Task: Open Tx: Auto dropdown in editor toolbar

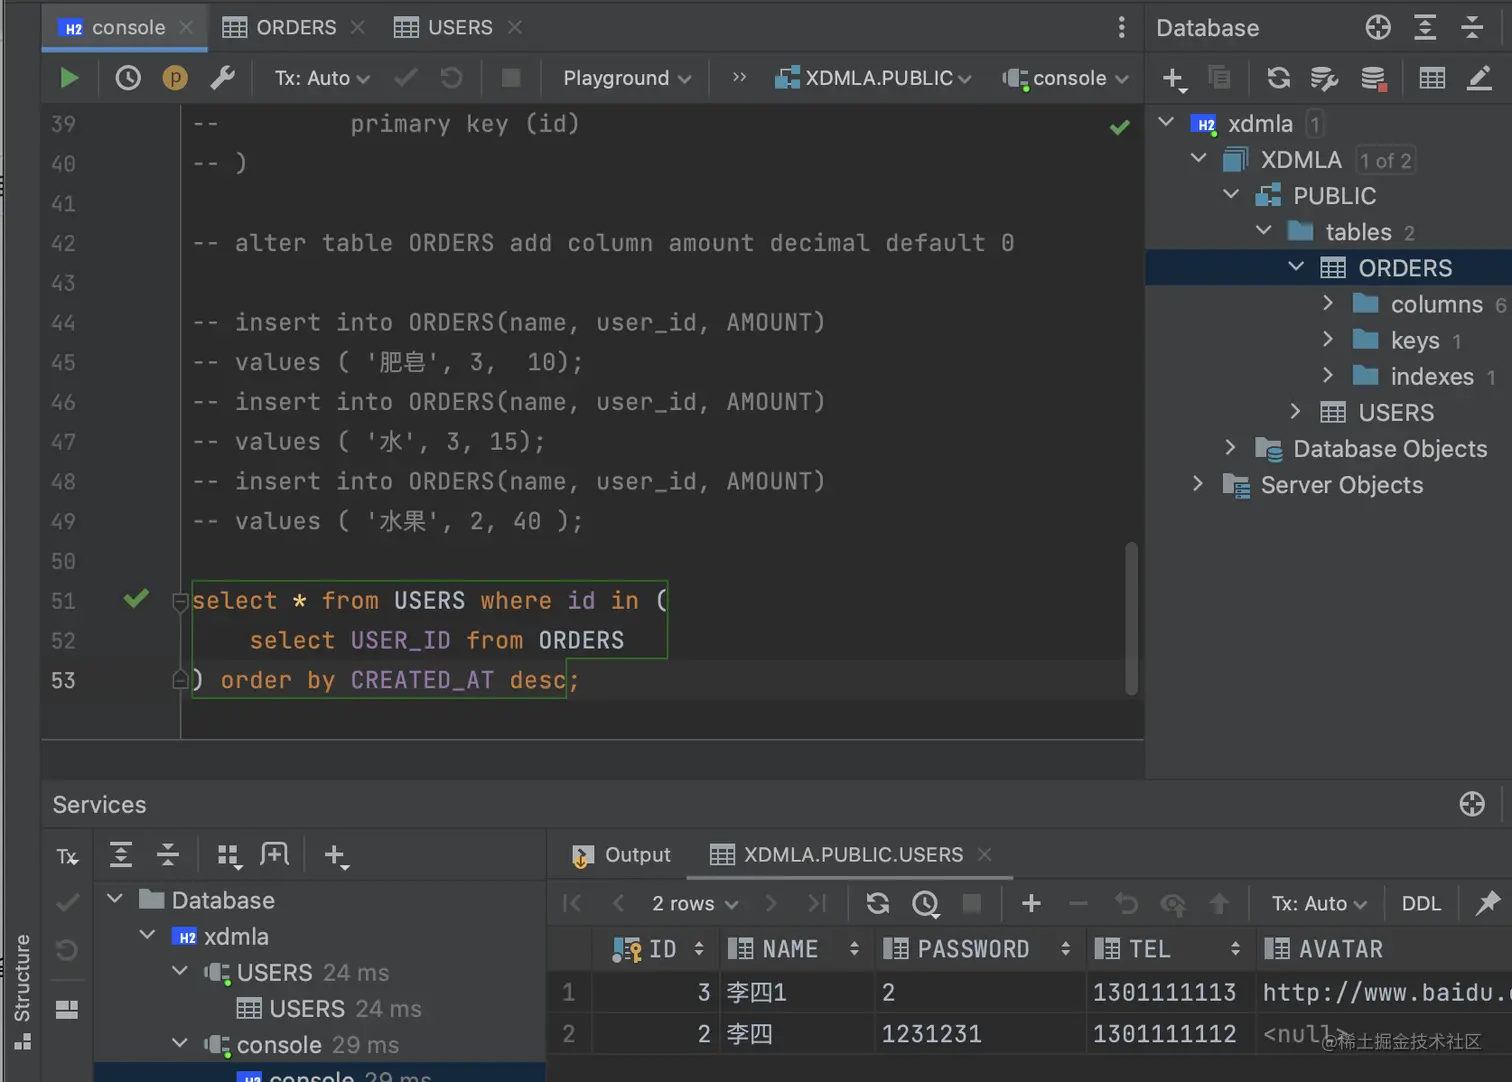Action: [x=322, y=78]
